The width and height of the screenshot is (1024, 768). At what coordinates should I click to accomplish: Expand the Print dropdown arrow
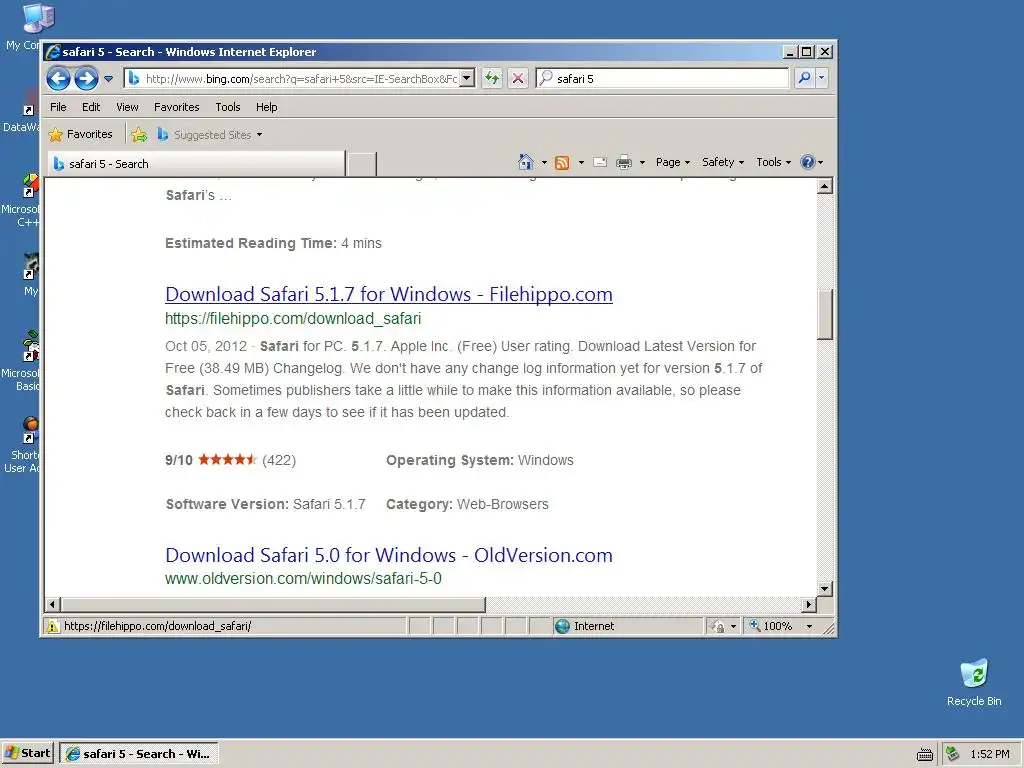point(642,162)
